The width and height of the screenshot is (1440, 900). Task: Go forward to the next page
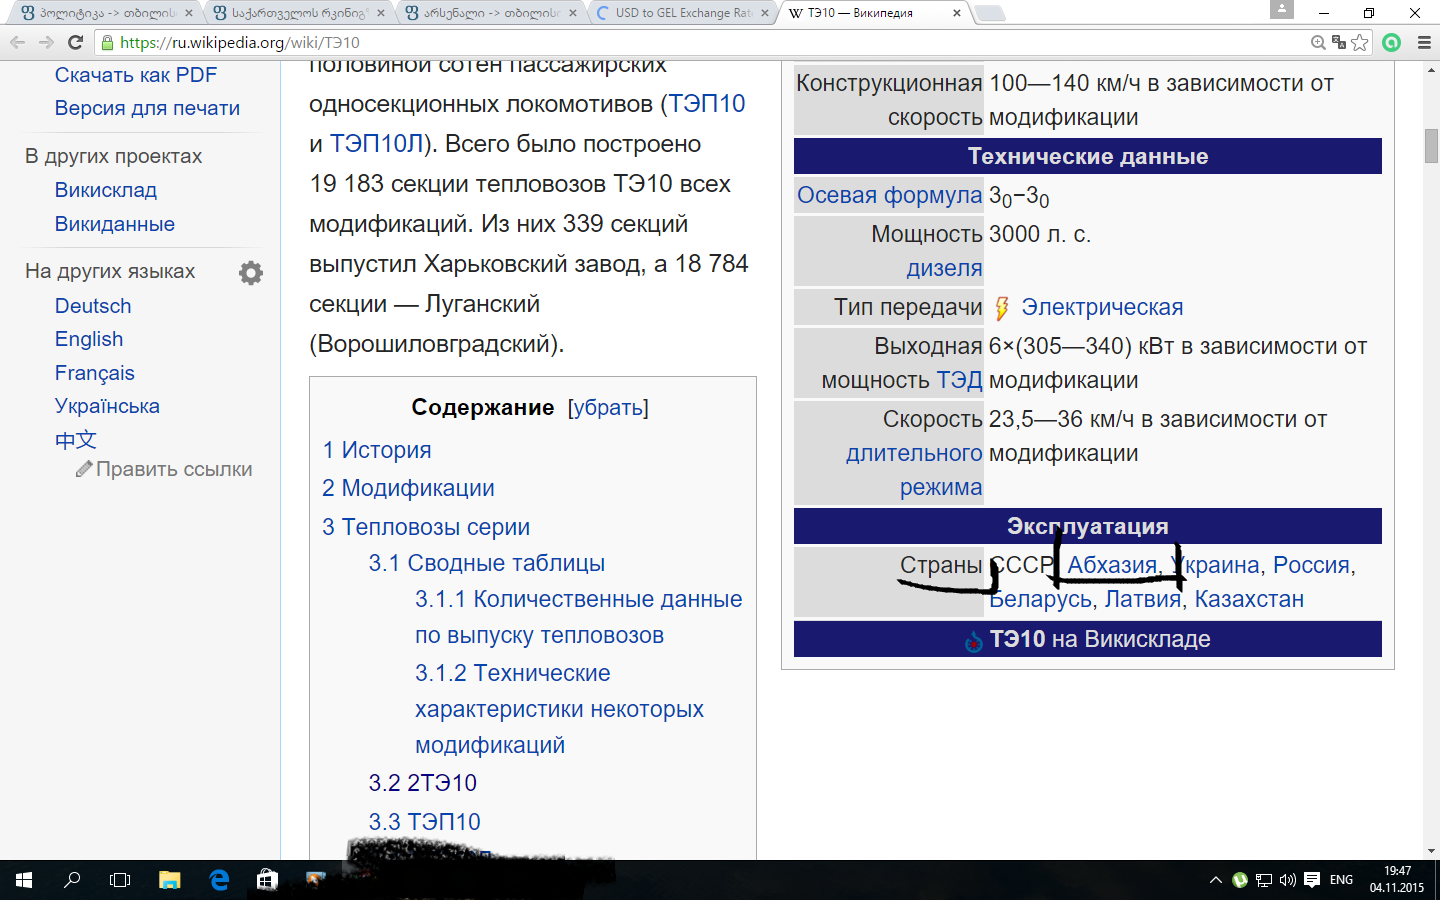point(46,42)
